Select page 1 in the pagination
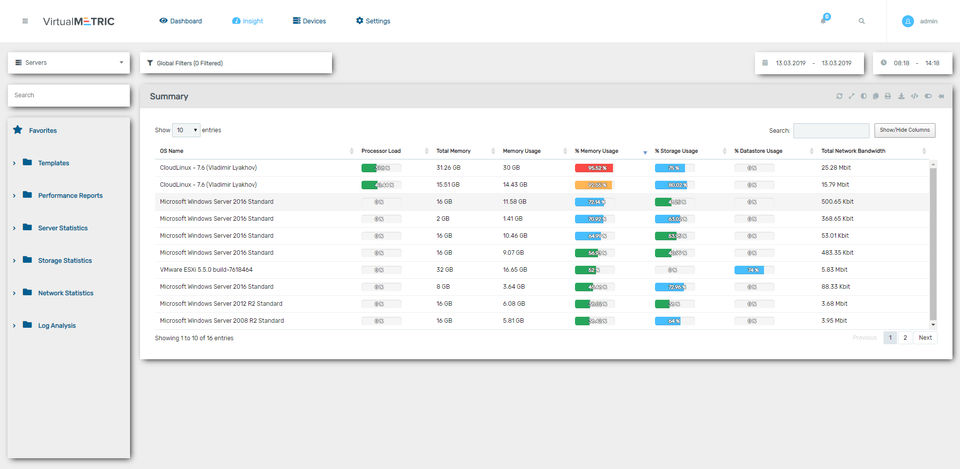This screenshot has height=469, width=960. click(x=890, y=337)
